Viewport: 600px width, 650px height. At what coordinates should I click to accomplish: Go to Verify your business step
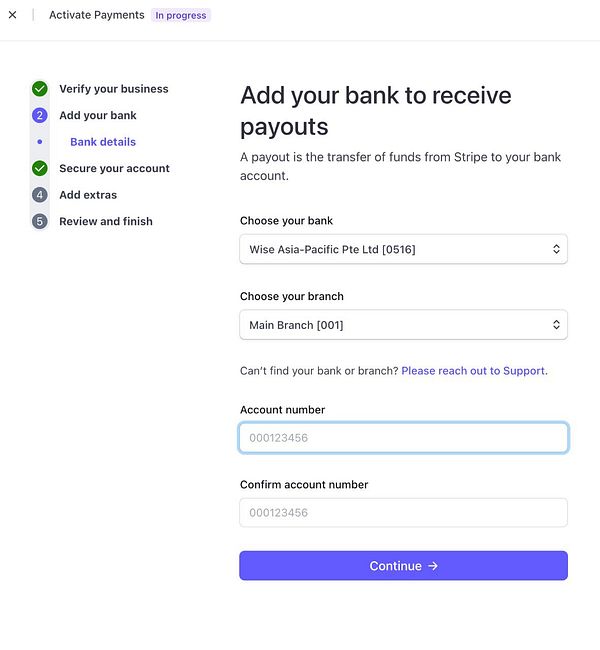pyautogui.click(x=114, y=89)
